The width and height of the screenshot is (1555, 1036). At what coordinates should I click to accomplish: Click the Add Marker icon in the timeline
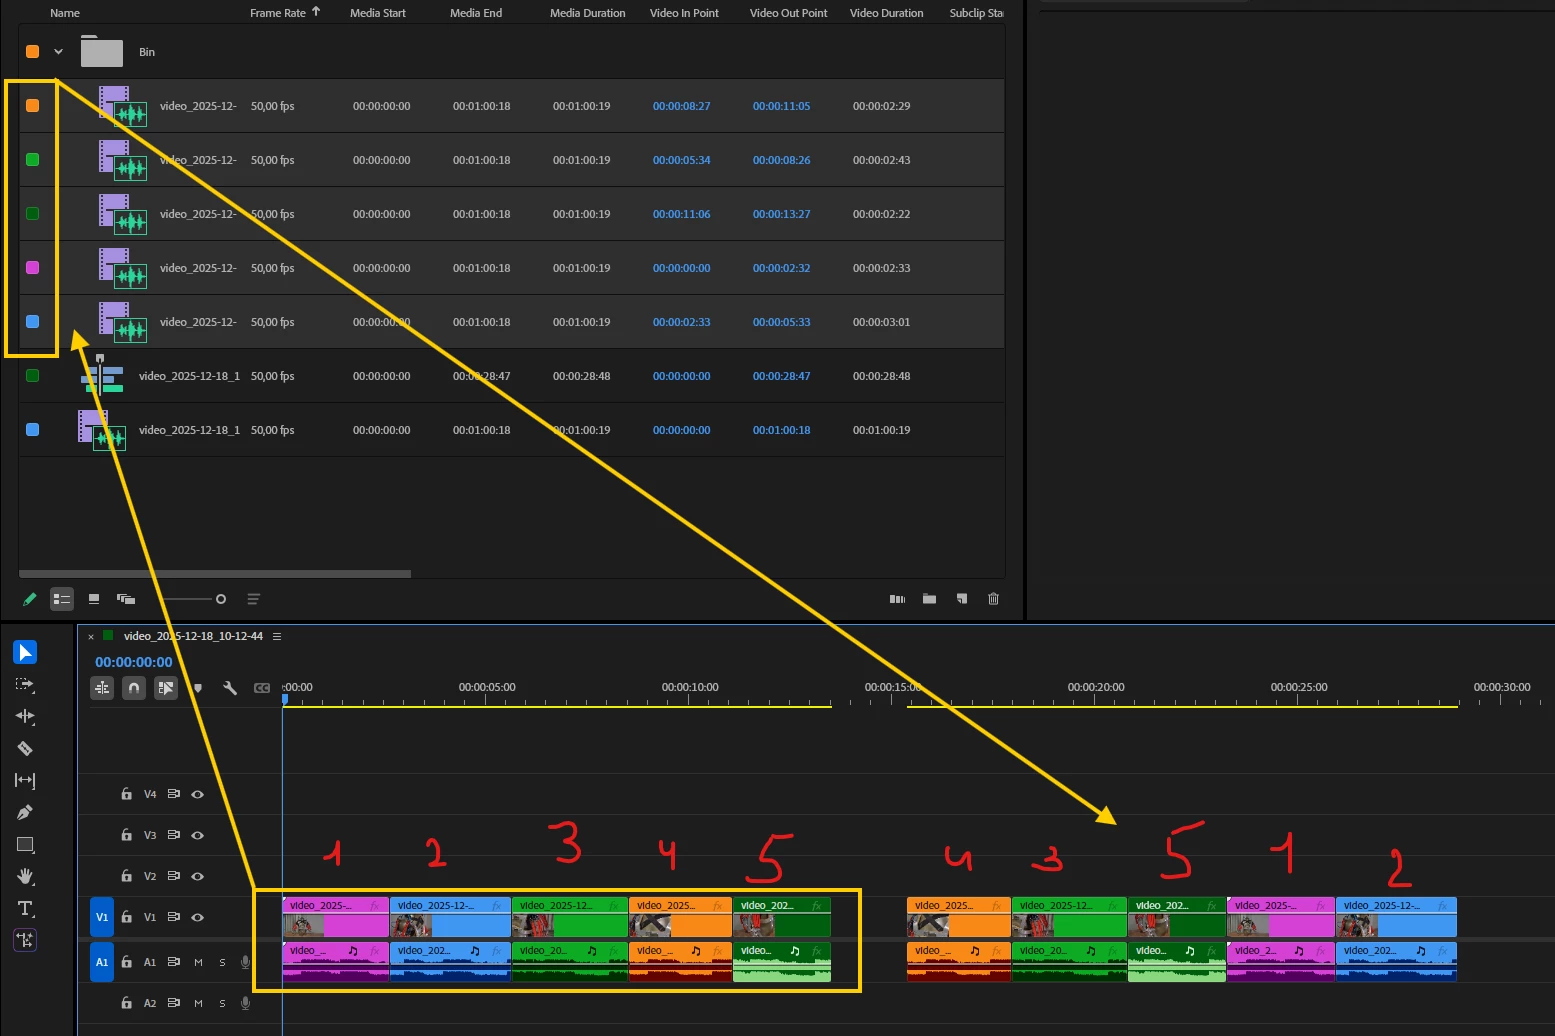click(x=198, y=688)
